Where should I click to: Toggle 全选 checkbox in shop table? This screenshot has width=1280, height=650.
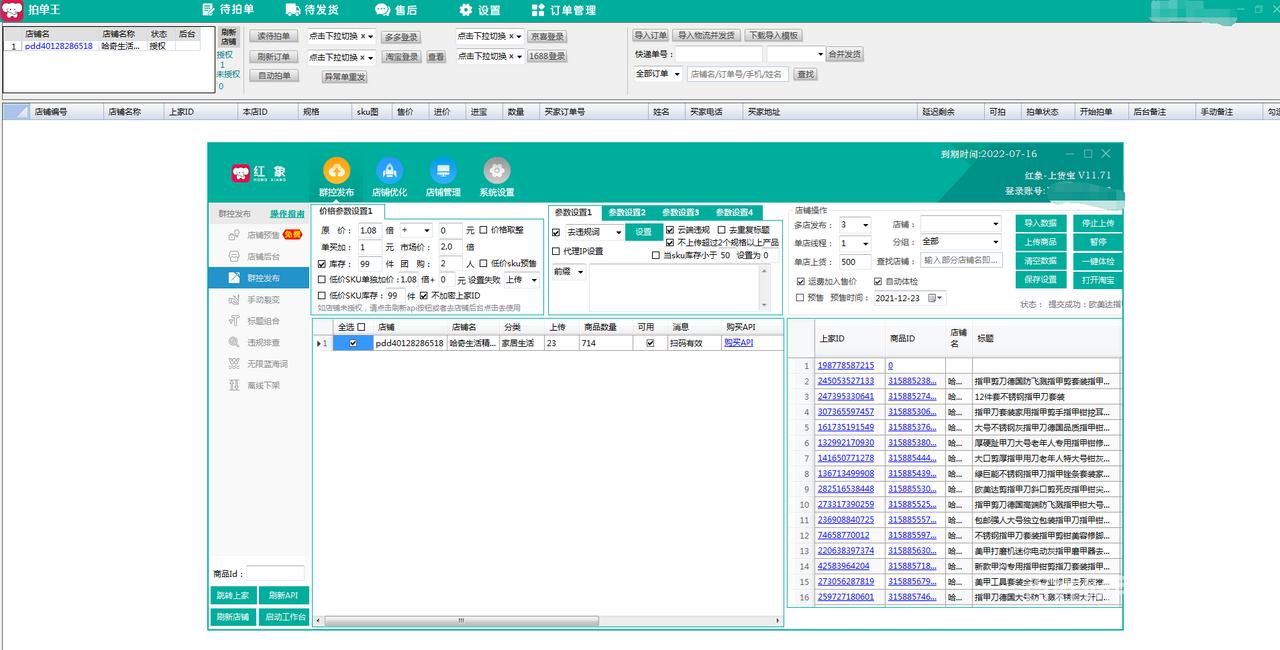(362, 327)
